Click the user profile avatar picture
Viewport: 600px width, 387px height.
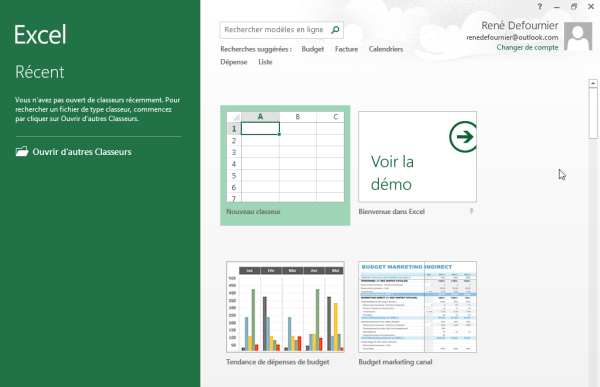578,36
